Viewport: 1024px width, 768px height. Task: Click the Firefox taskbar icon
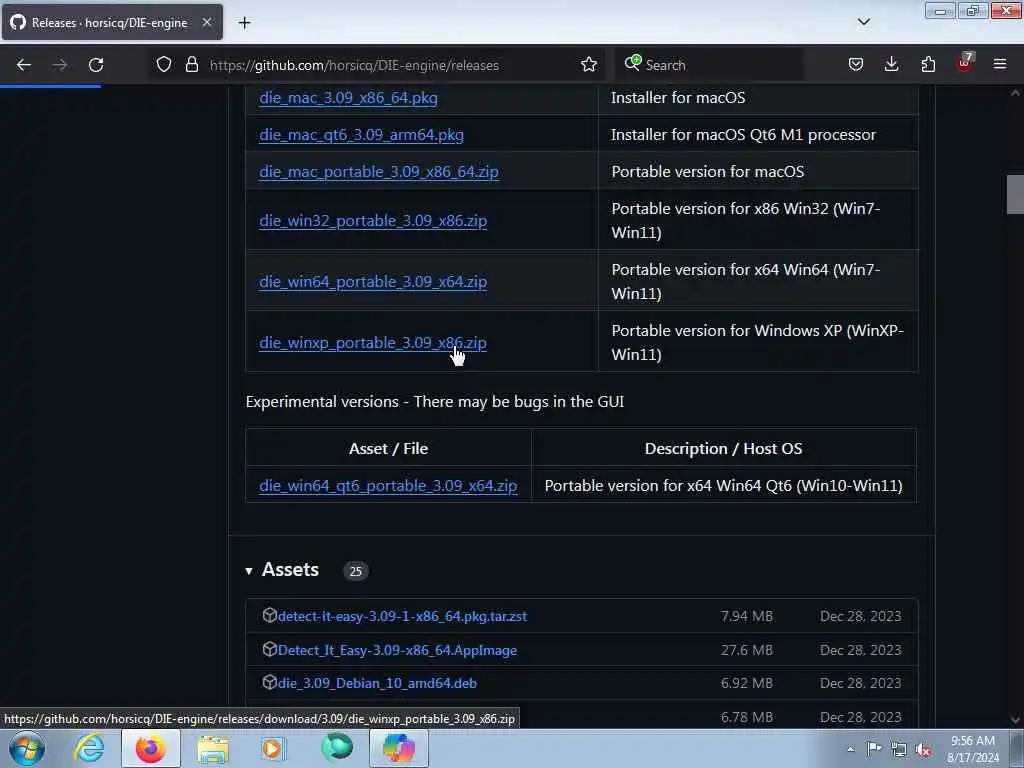(x=151, y=748)
